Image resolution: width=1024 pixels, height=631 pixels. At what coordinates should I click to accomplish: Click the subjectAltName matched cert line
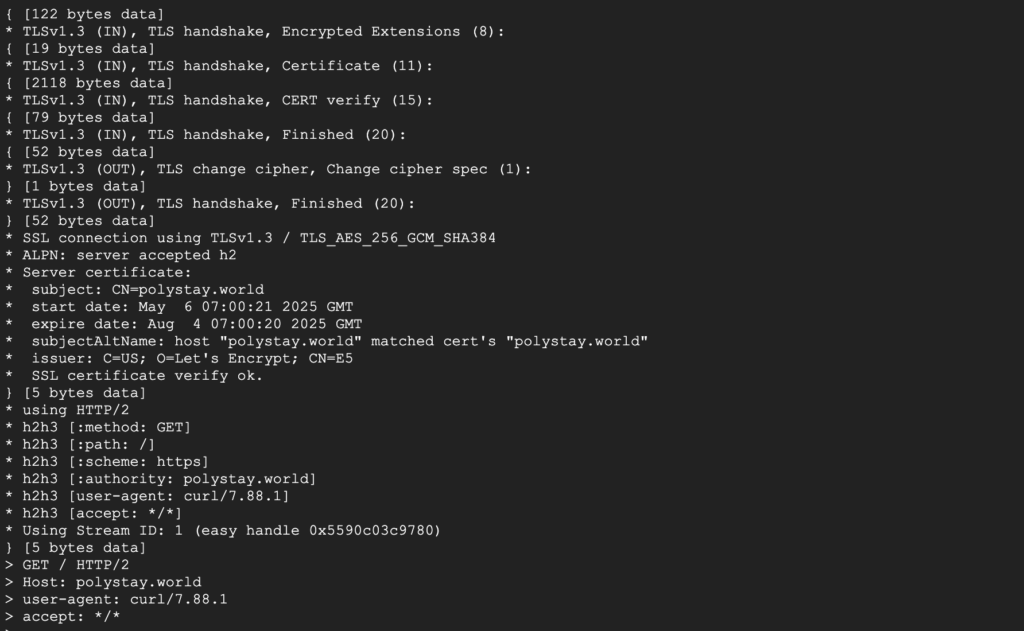[327, 342]
